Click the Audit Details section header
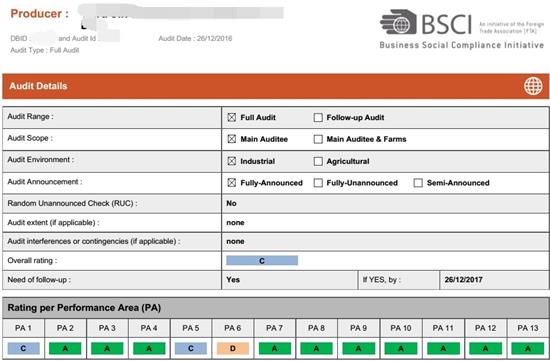550x361 pixels. click(275, 86)
